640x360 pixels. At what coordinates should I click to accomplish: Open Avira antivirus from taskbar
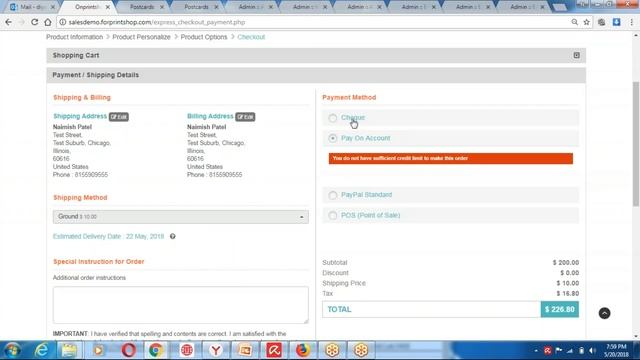point(274,350)
